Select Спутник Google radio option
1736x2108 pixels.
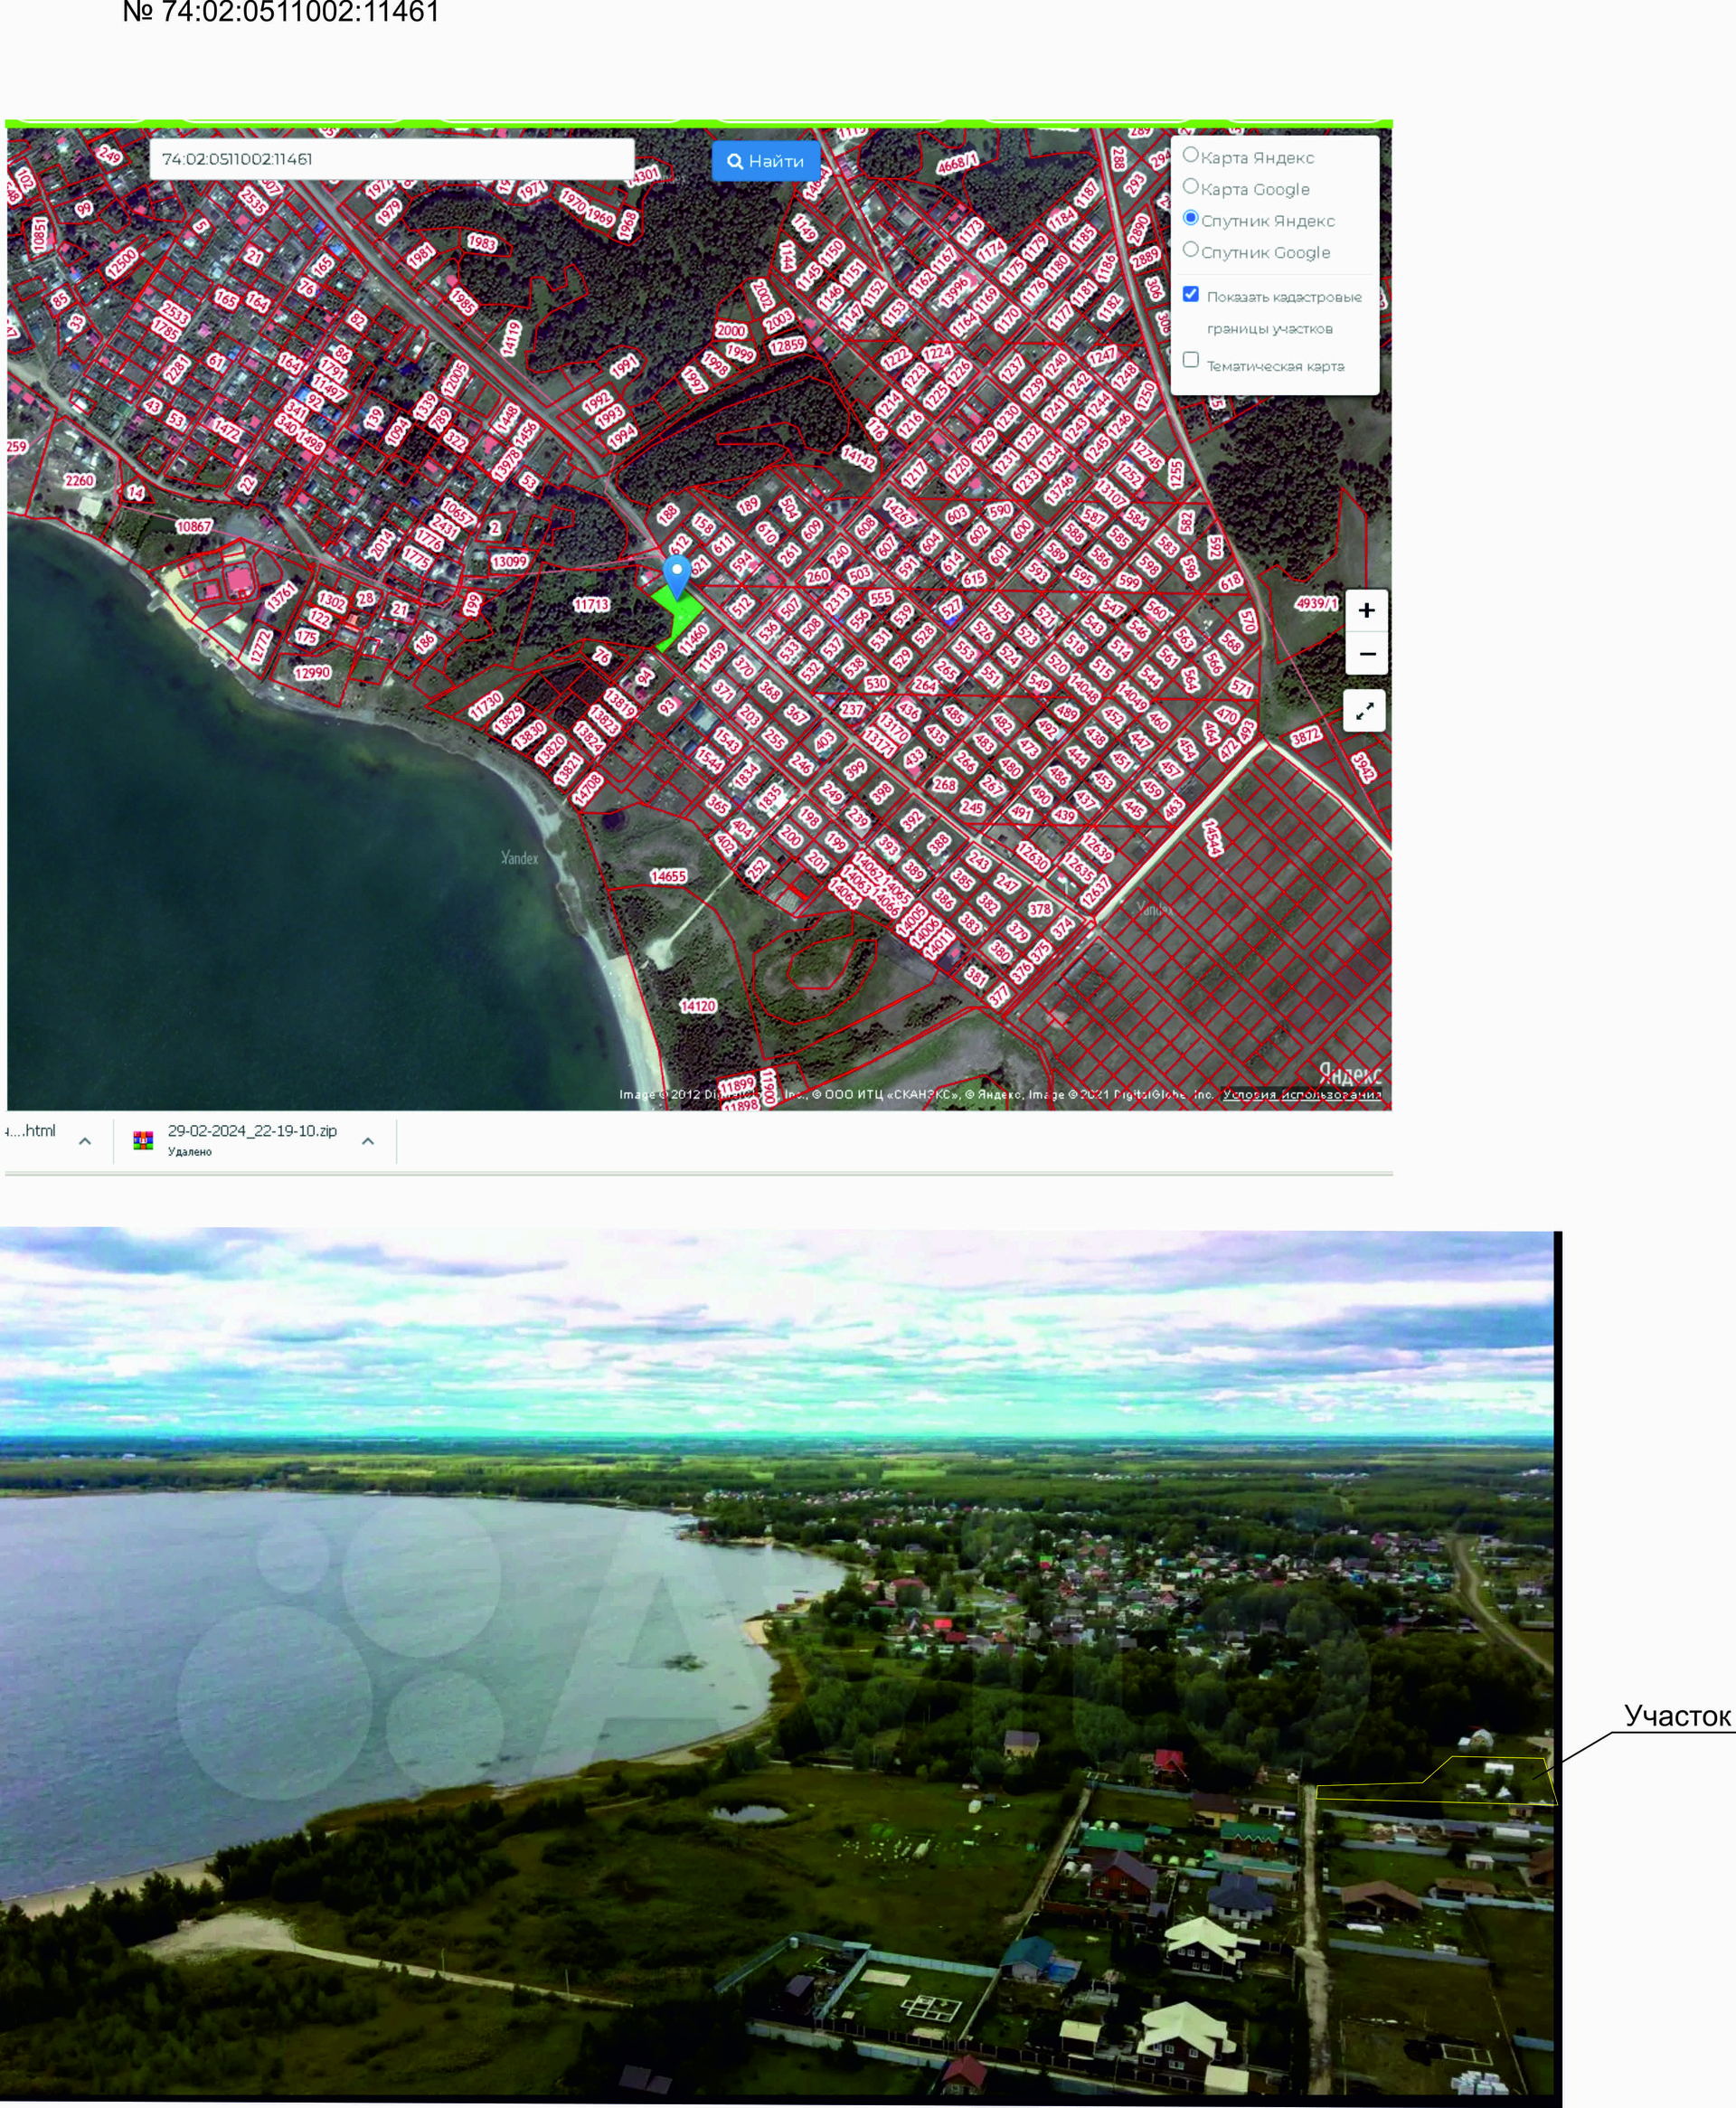[1191, 250]
